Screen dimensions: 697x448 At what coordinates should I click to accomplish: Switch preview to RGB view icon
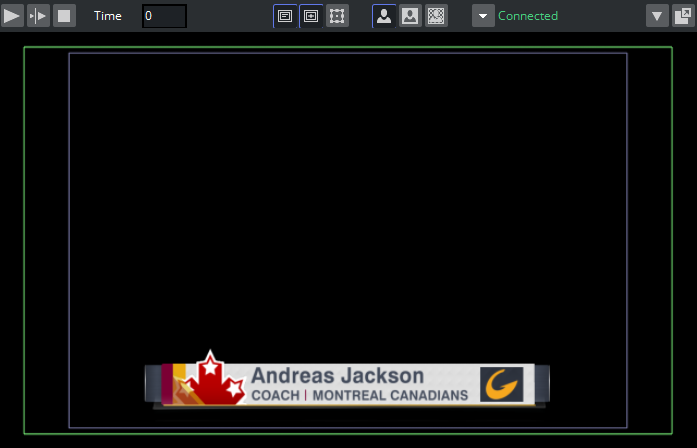384,16
